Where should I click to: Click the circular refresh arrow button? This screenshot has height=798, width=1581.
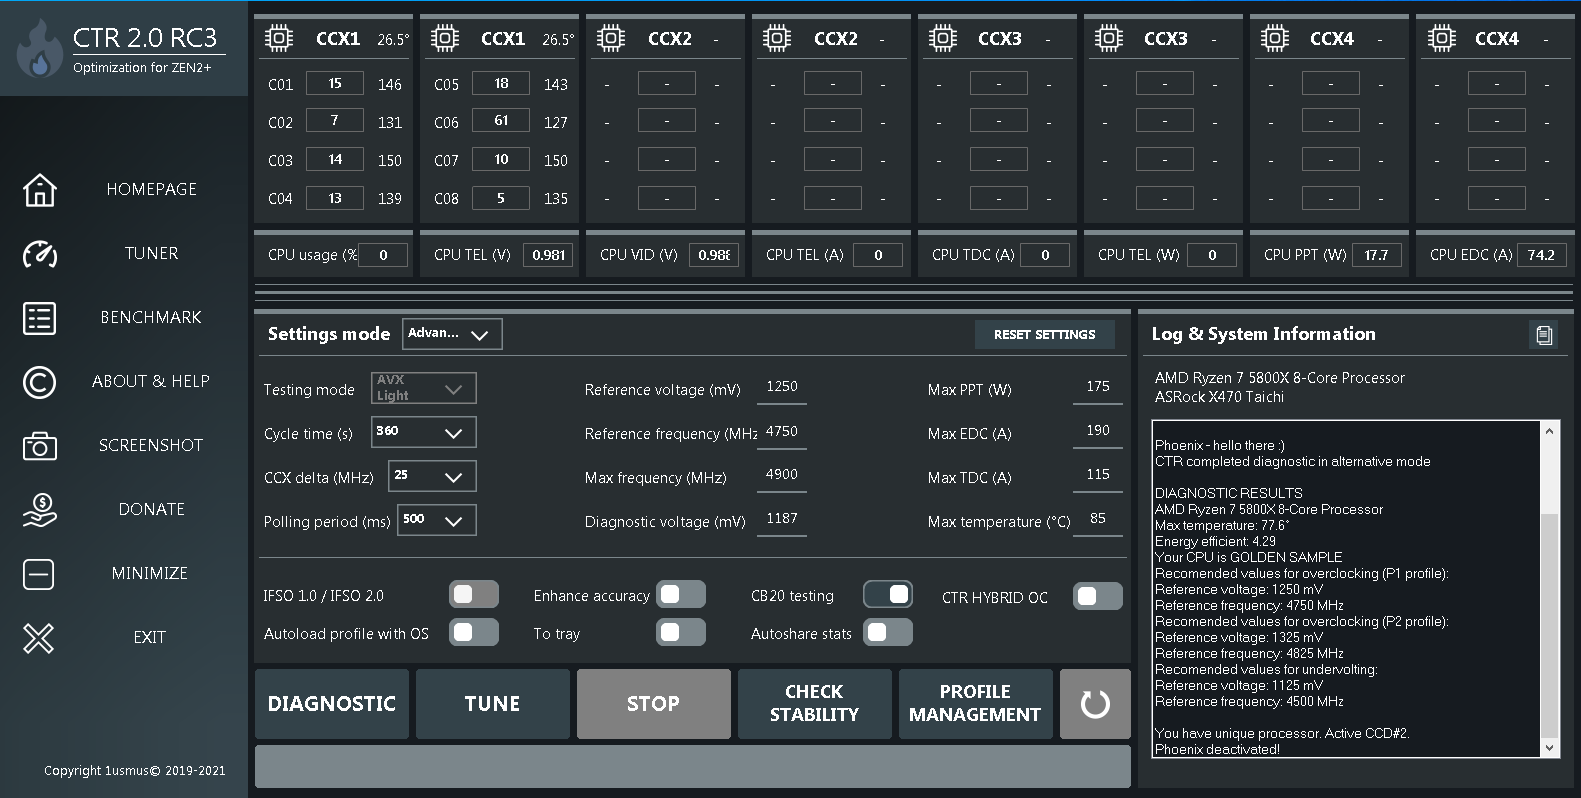1095,704
